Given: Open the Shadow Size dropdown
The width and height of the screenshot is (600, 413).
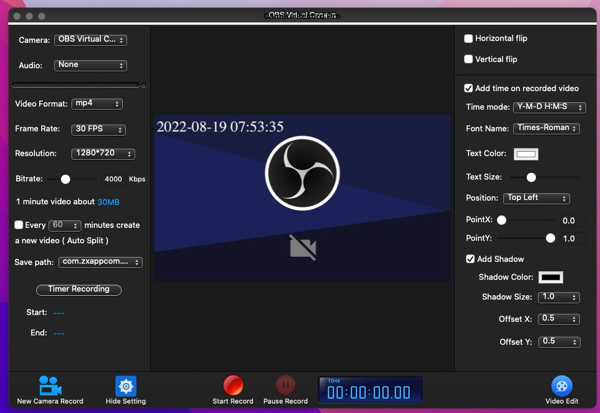Looking at the screenshot, I should point(559,297).
